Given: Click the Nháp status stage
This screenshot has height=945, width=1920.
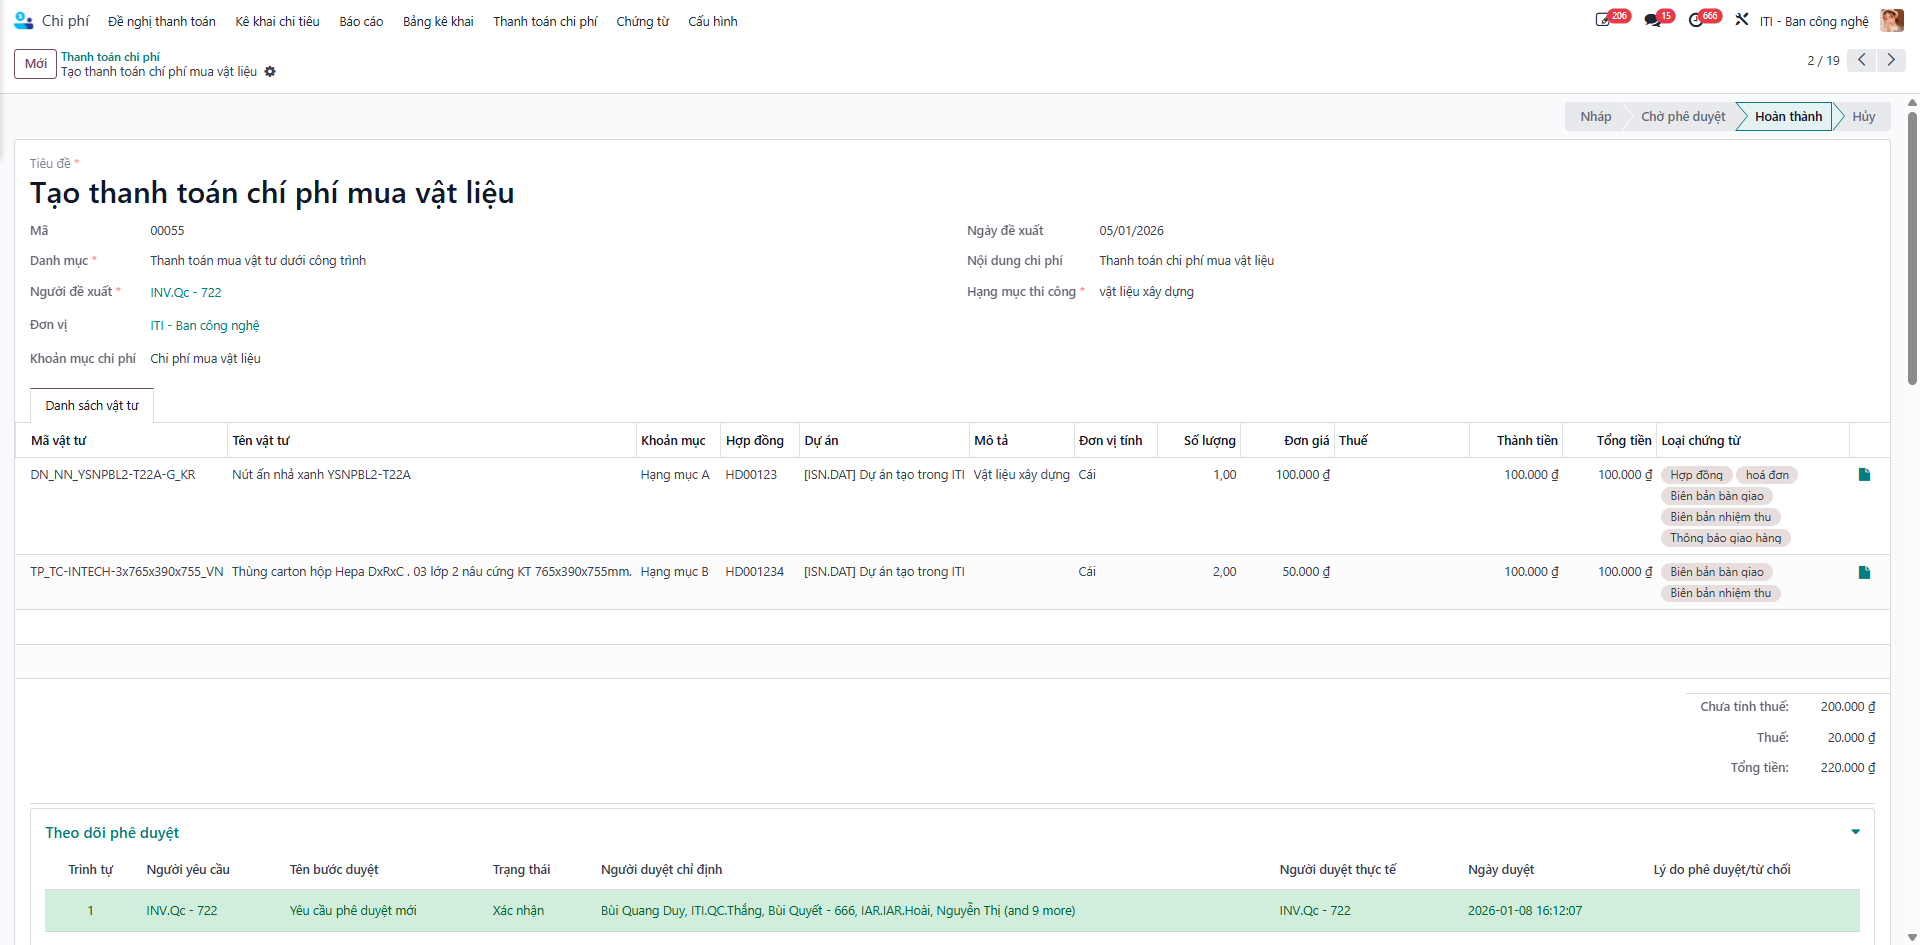Looking at the screenshot, I should tap(1595, 117).
